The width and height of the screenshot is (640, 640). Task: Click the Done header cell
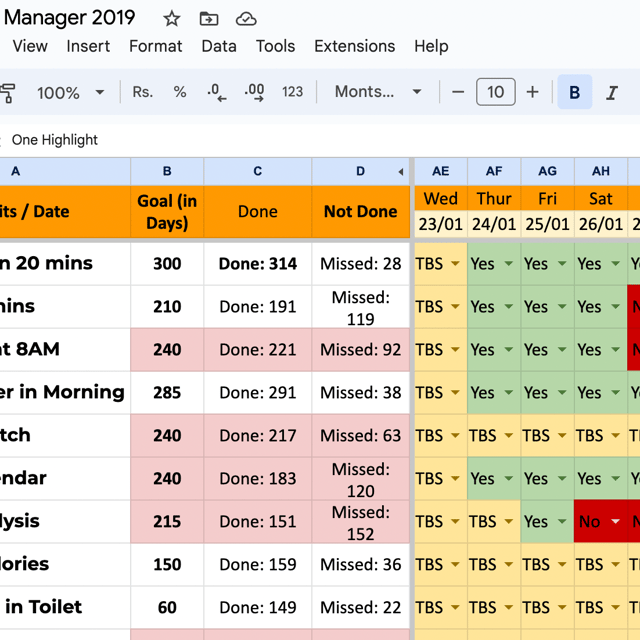[x=258, y=212]
